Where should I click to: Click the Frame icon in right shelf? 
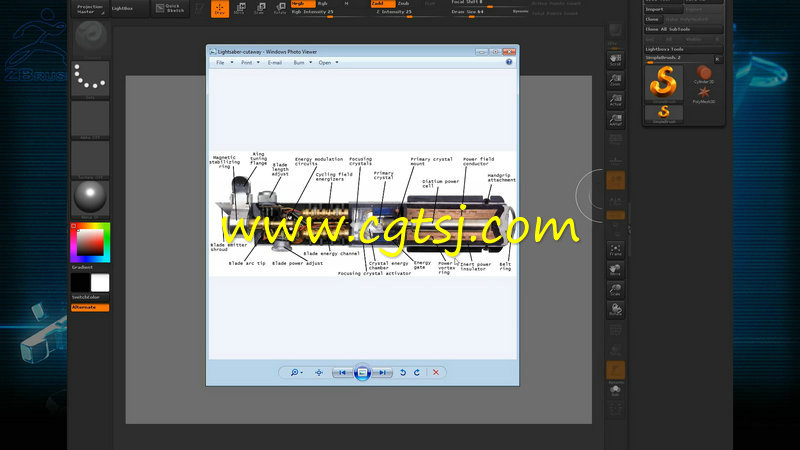(615, 249)
